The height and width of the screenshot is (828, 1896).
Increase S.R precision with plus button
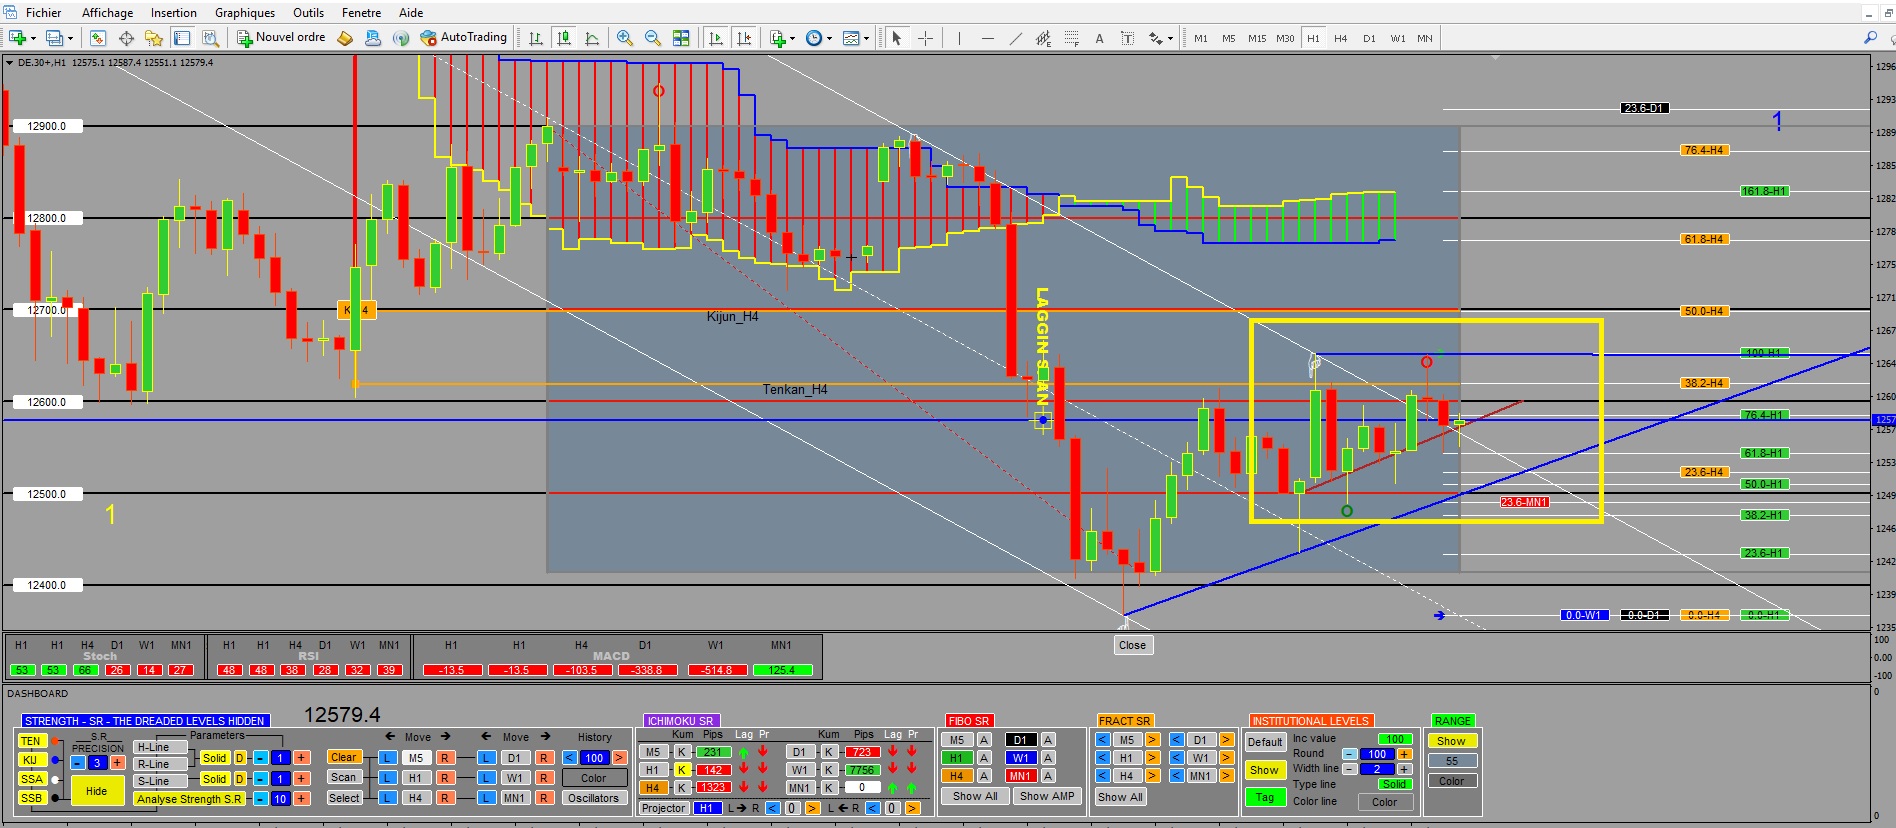click(x=117, y=763)
